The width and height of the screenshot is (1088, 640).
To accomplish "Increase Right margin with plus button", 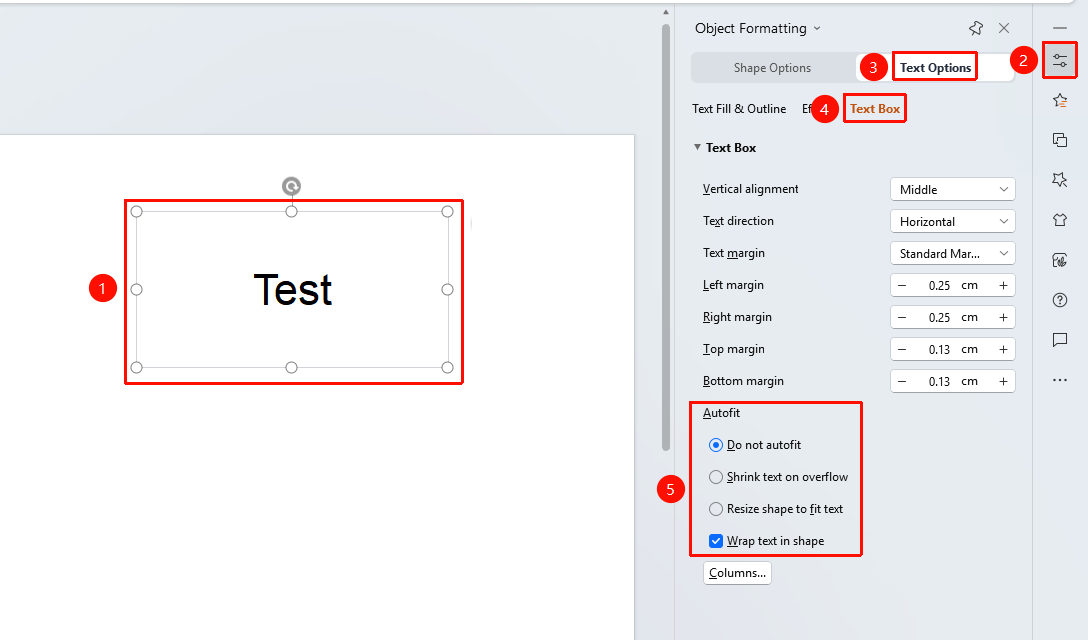I will point(1003,317).
